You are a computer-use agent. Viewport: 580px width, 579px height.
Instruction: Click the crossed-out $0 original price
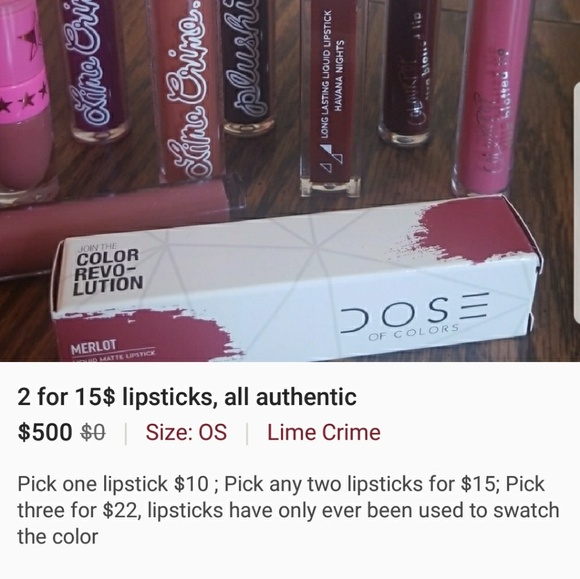tap(93, 432)
